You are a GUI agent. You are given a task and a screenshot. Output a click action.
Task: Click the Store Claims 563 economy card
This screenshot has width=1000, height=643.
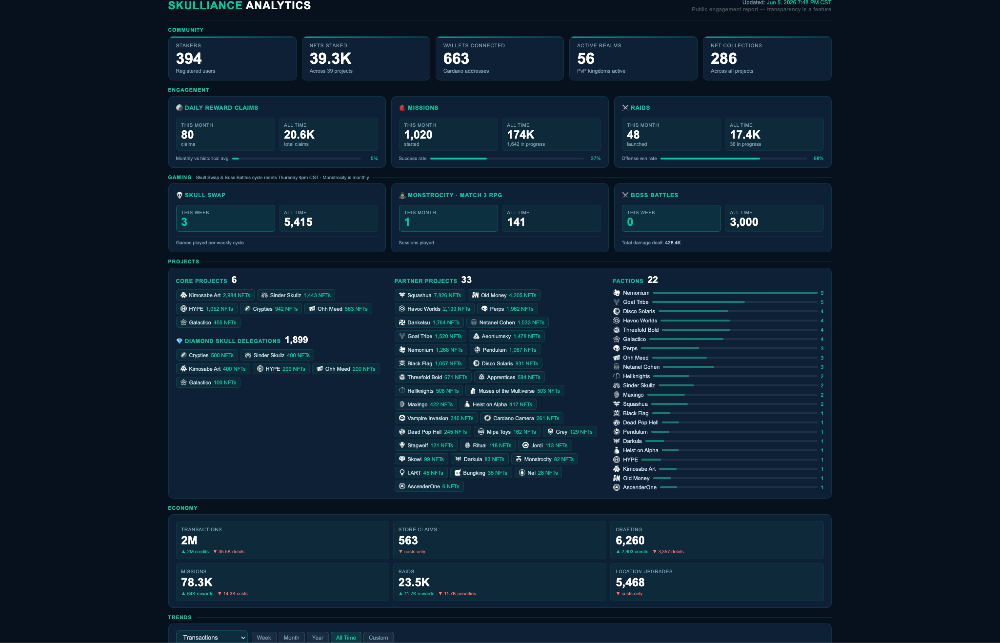pos(499,540)
